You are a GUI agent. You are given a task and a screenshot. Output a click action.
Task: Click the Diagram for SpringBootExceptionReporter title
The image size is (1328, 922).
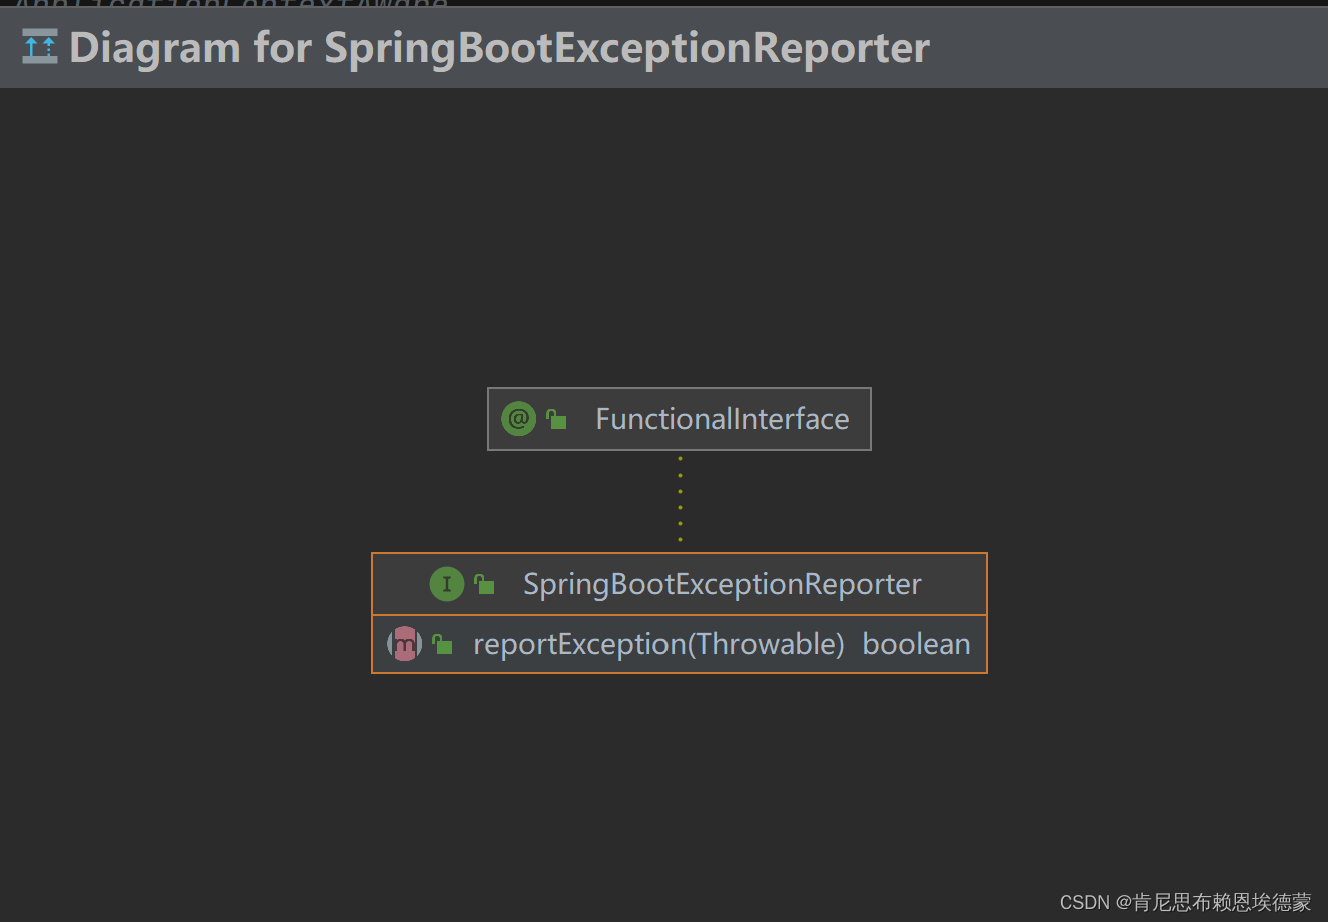coord(499,47)
